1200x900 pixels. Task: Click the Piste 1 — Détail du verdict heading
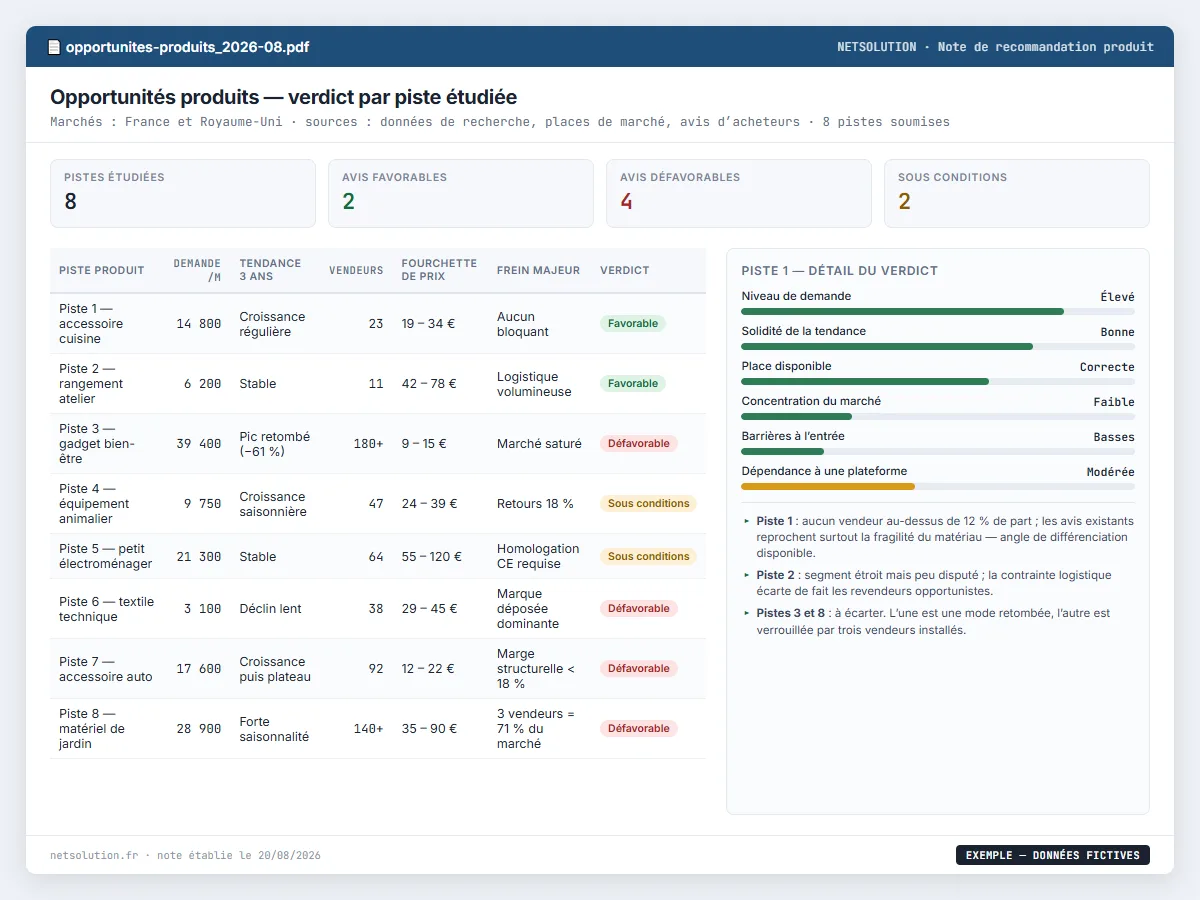(x=840, y=271)
